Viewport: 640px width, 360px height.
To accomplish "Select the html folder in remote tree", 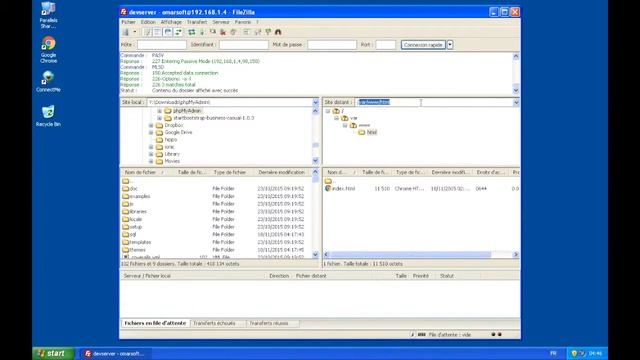I will click(x=371, y=132).
